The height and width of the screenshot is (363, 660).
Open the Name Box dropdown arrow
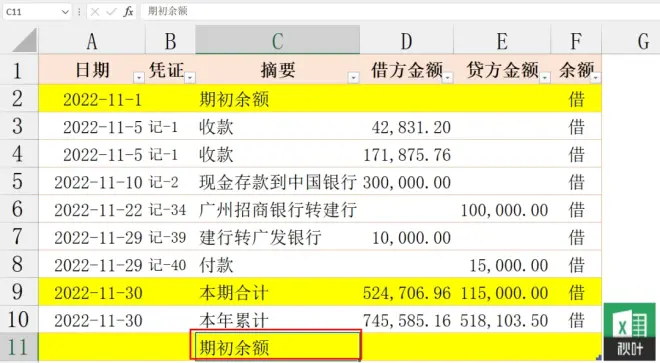(65, 12)
